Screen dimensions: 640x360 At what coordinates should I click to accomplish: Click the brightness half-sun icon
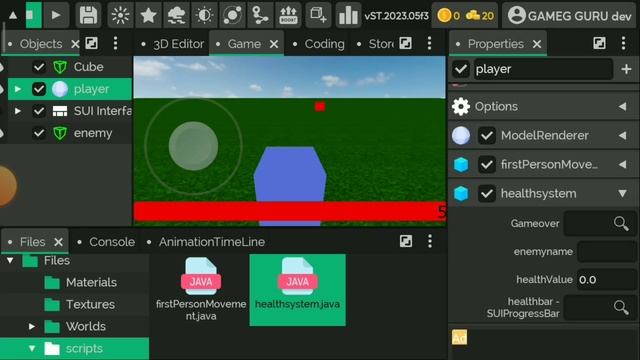point(204,15)
